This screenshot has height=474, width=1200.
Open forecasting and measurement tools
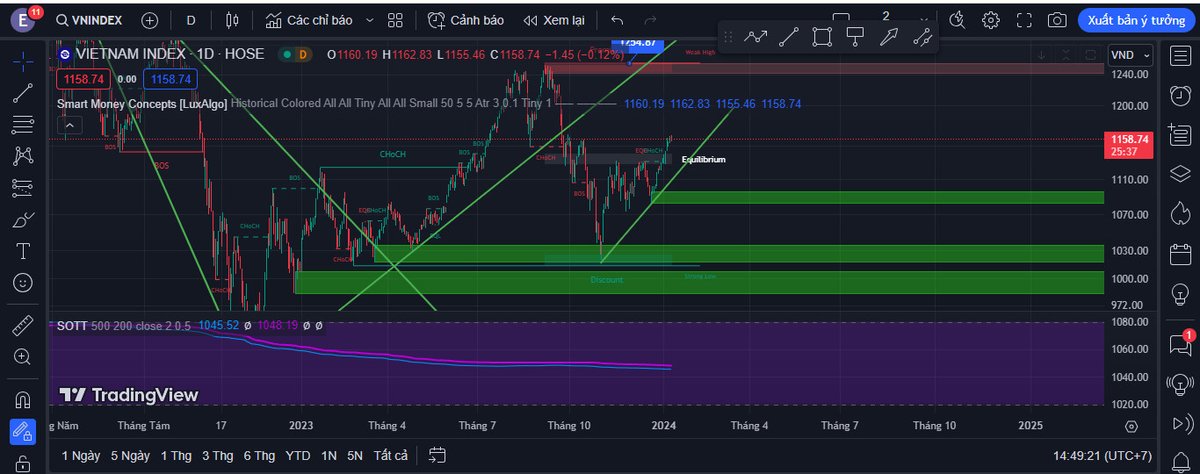(x=23, y=187)
